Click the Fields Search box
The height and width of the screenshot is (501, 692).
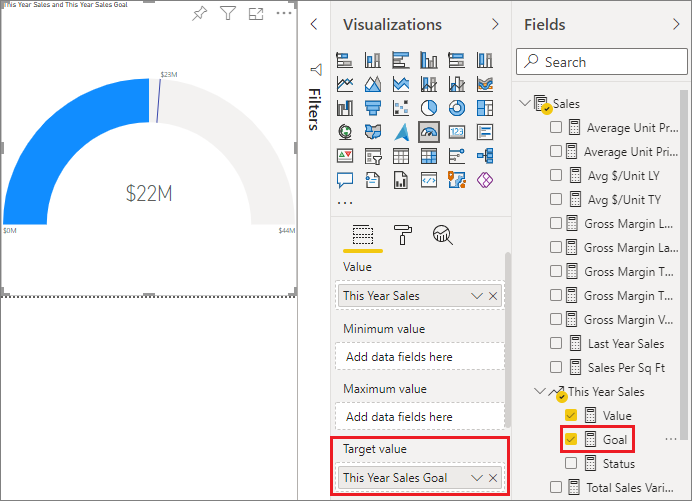pyautogui.click(x=601, y=62)
